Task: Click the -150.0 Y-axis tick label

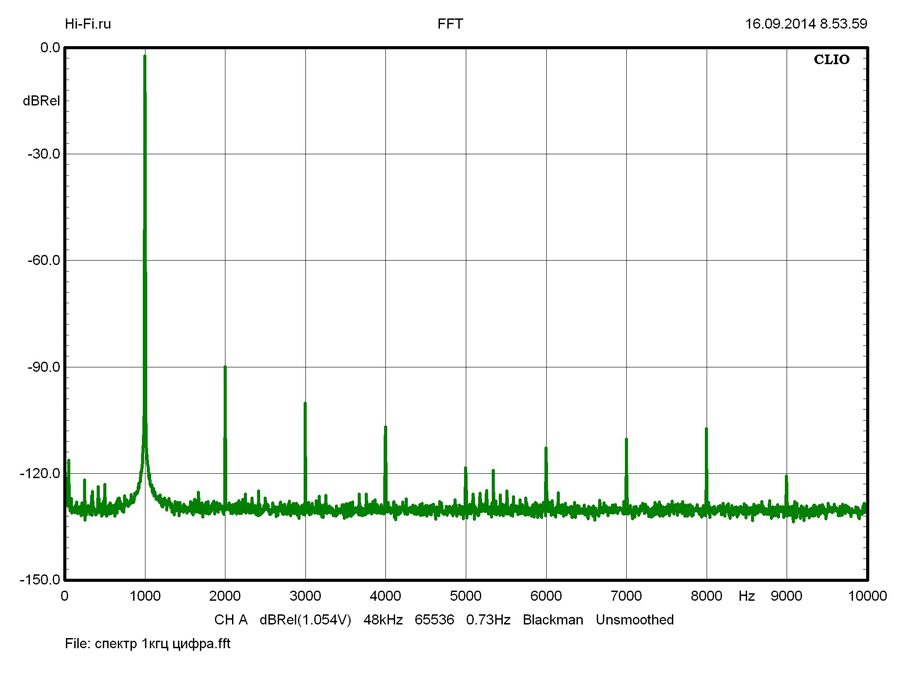Action: 39,580
